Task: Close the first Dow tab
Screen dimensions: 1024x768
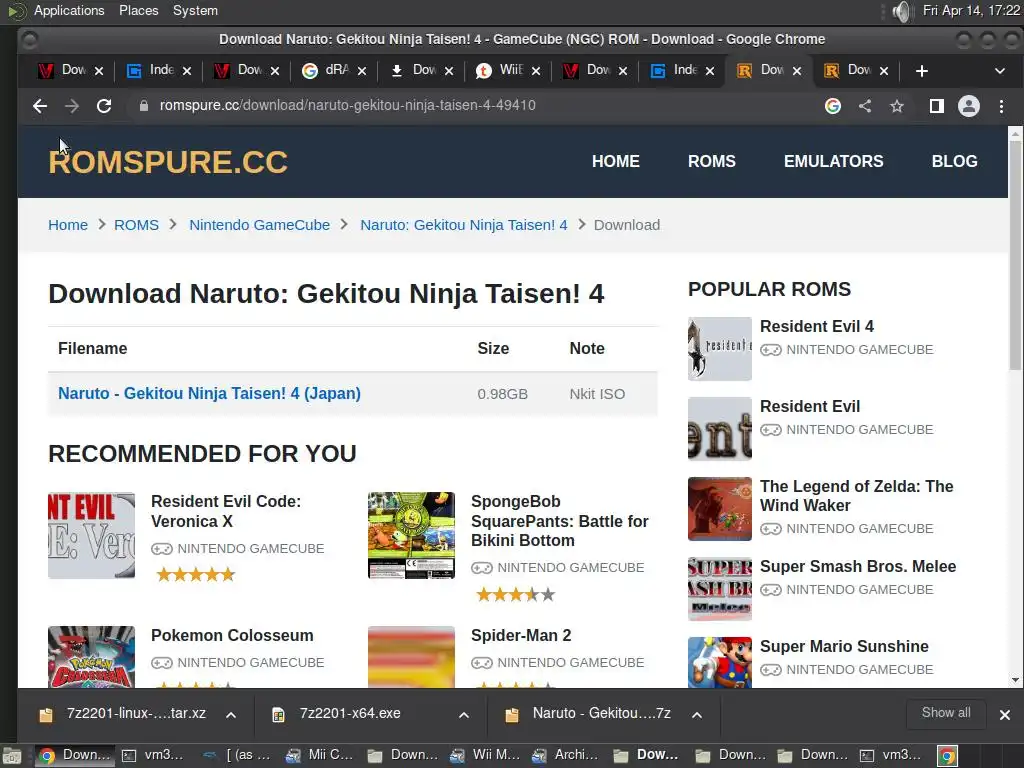Action: (99, 71)
